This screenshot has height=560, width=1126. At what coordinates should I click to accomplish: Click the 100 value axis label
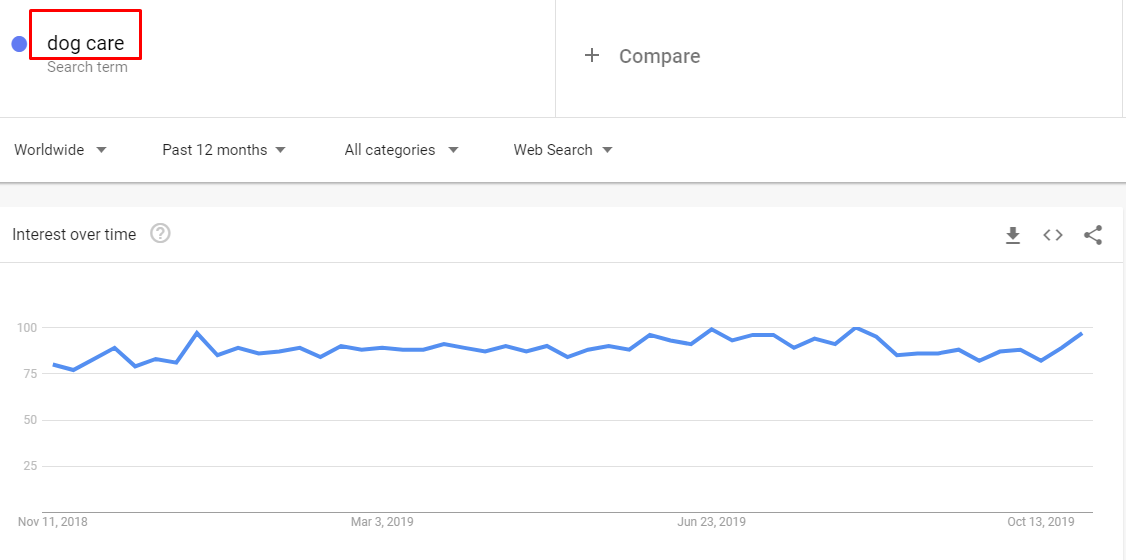click(x=27, y=328)
